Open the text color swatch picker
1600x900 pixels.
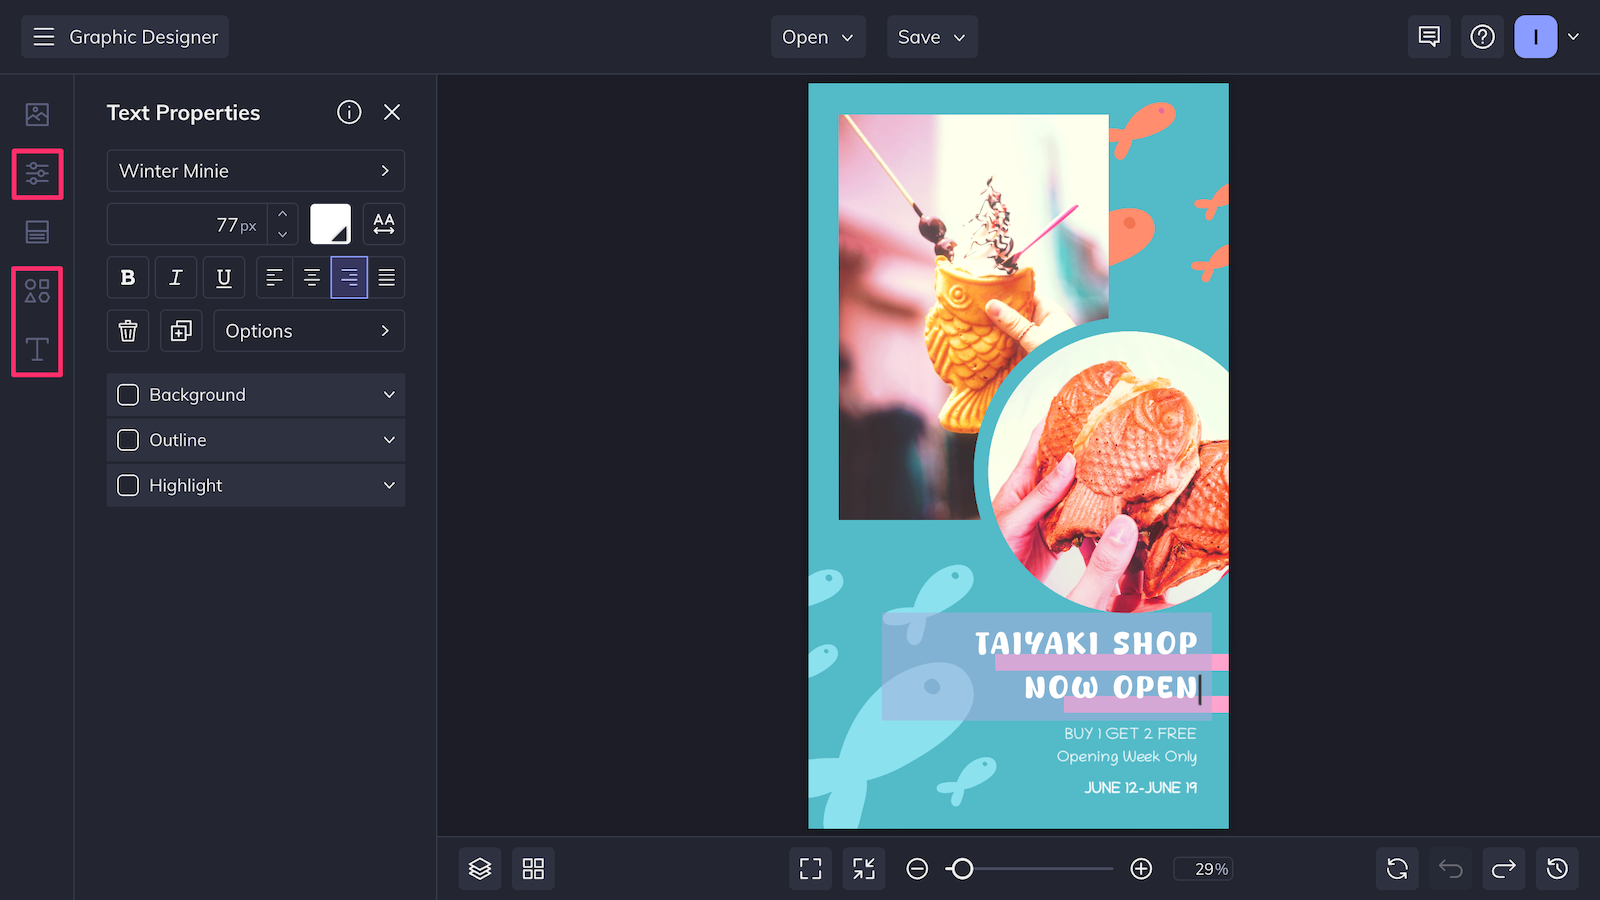[x=330, y=224]
